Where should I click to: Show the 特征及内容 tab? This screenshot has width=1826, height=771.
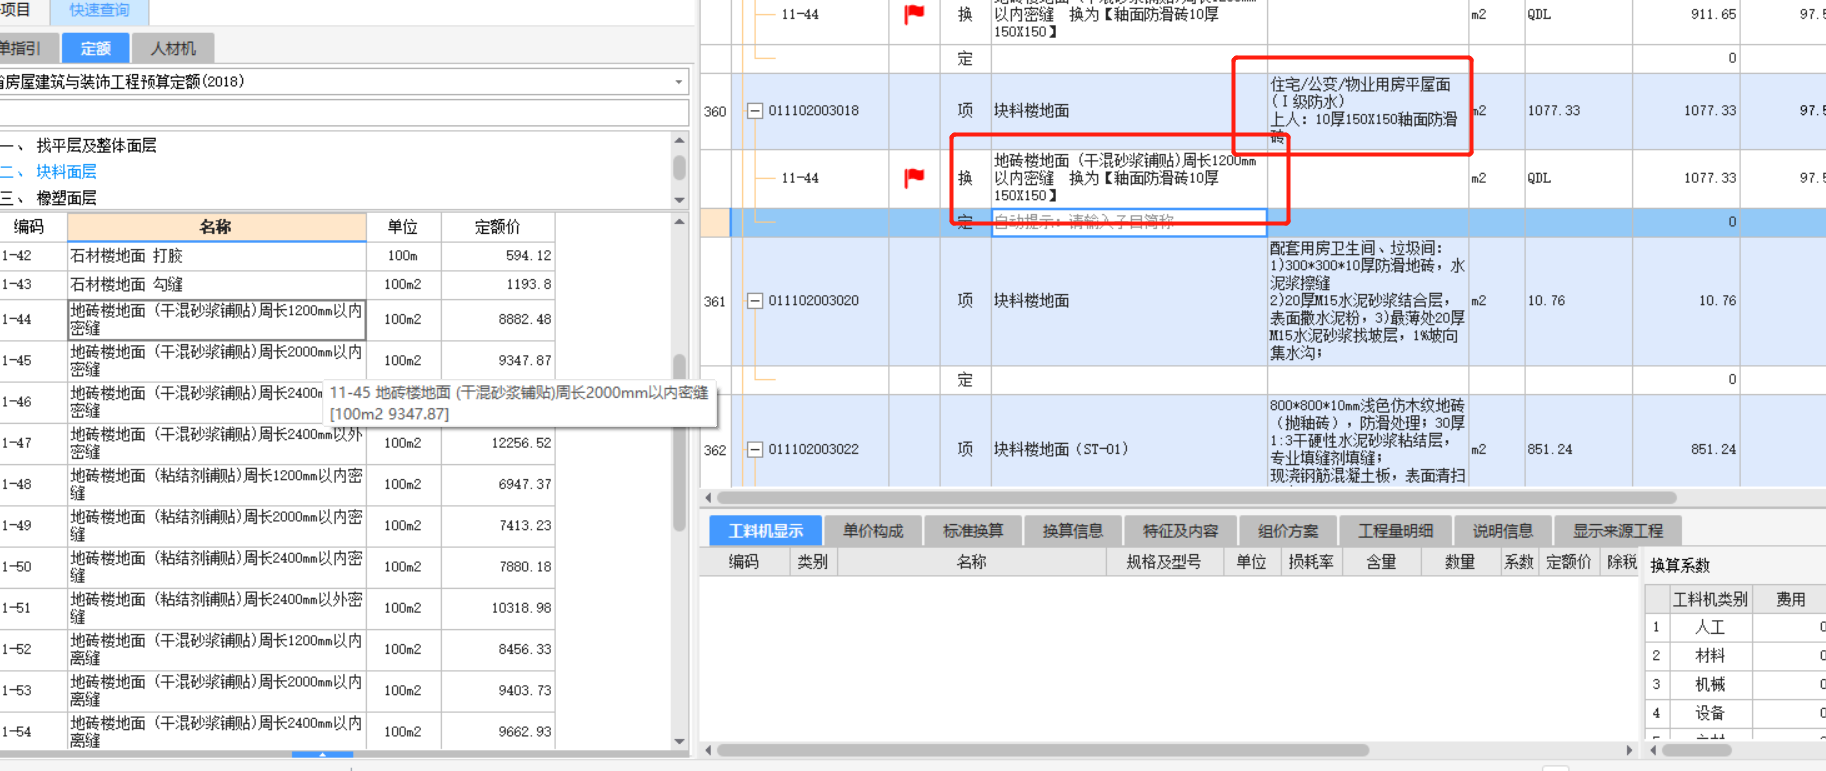coord(1180,531)
